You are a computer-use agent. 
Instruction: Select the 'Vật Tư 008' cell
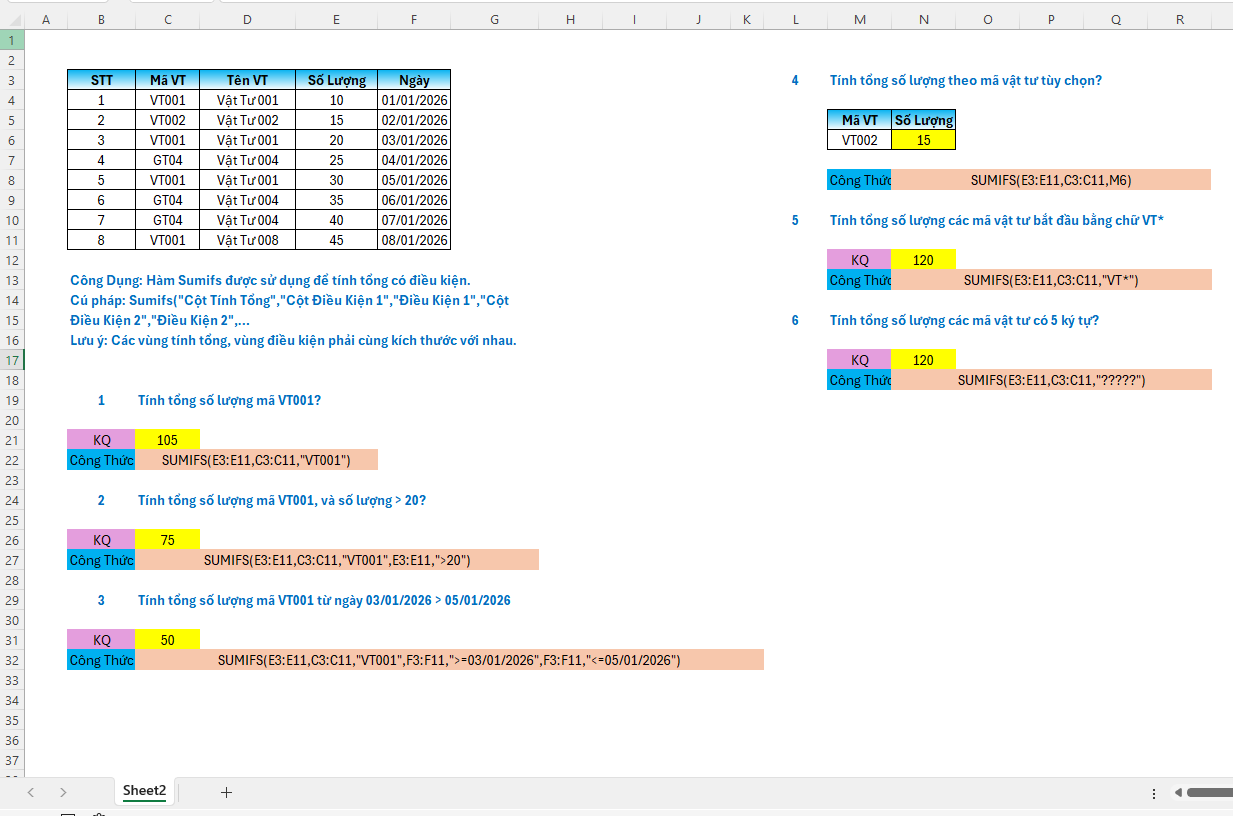click(247, 240)
